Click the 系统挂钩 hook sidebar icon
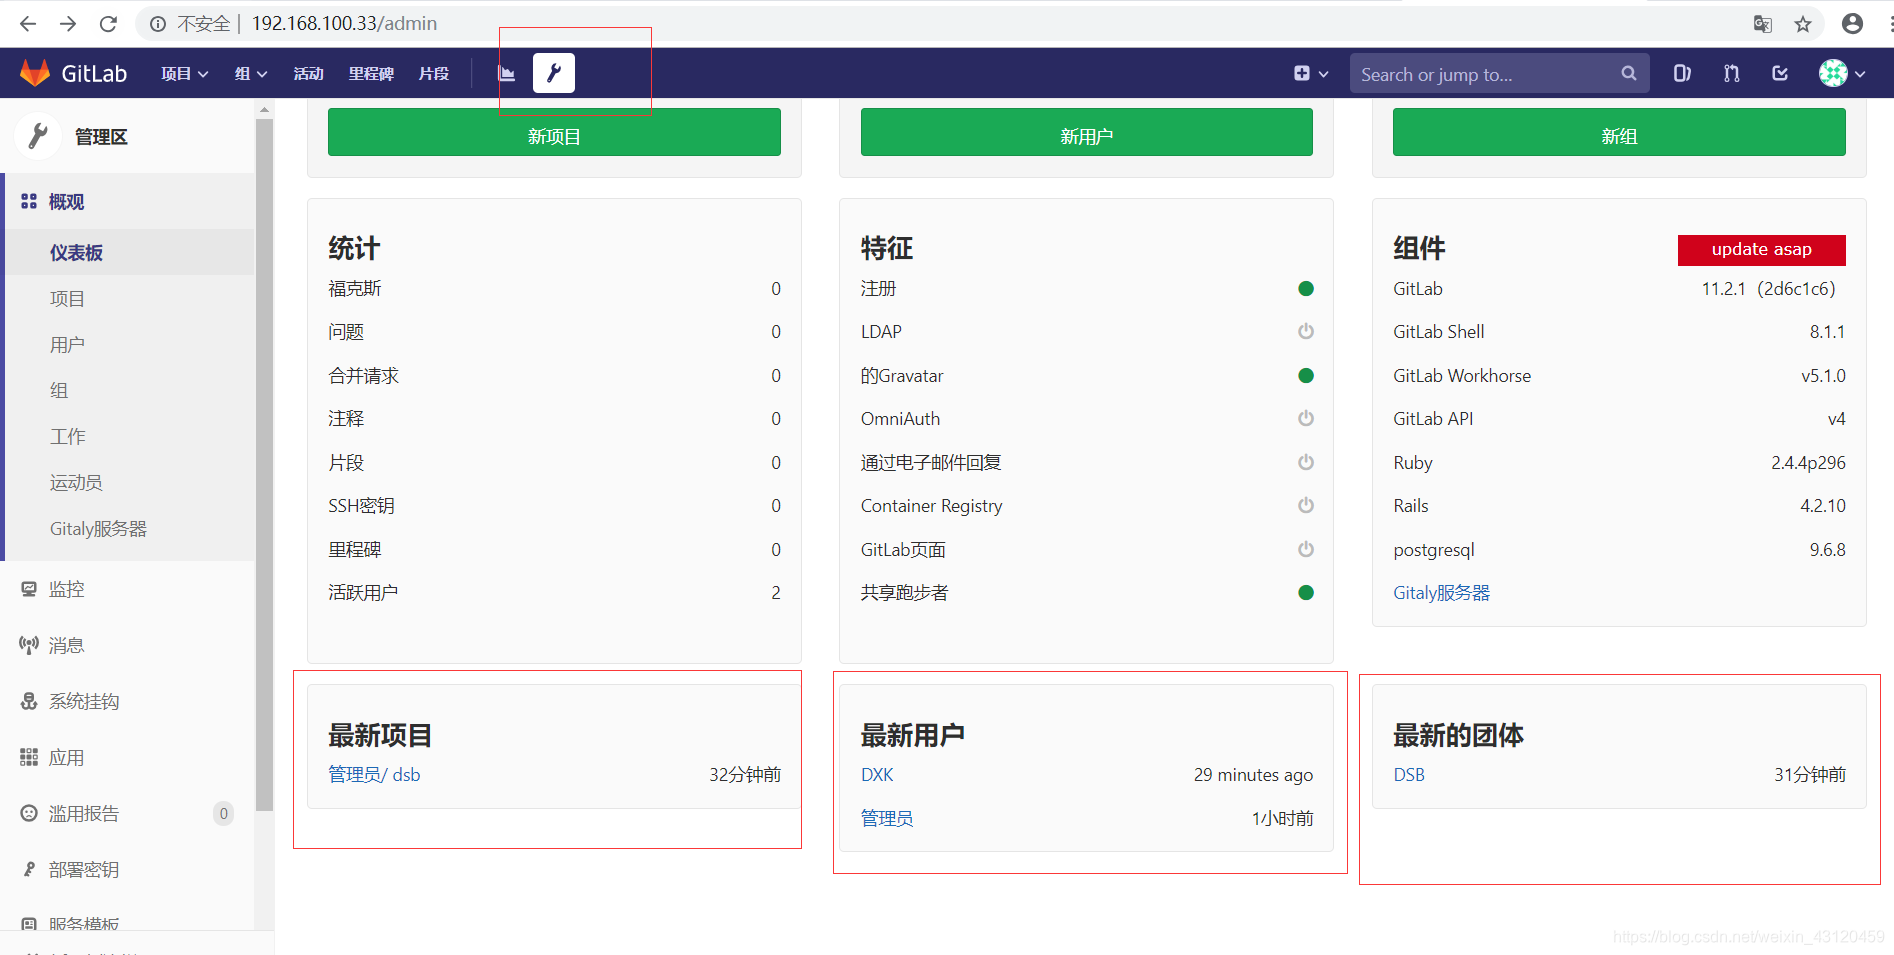This screenshot has width=1894, height=955. (x=29, y=702)
